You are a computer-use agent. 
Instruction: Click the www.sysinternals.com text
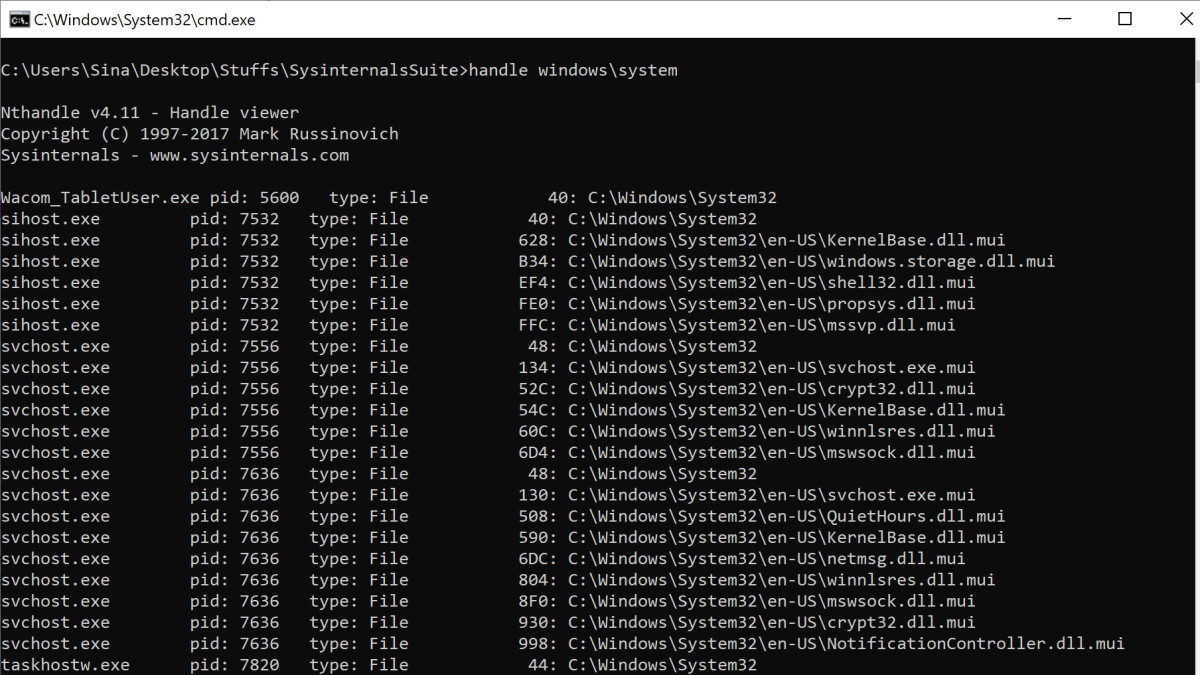point(249,155)
